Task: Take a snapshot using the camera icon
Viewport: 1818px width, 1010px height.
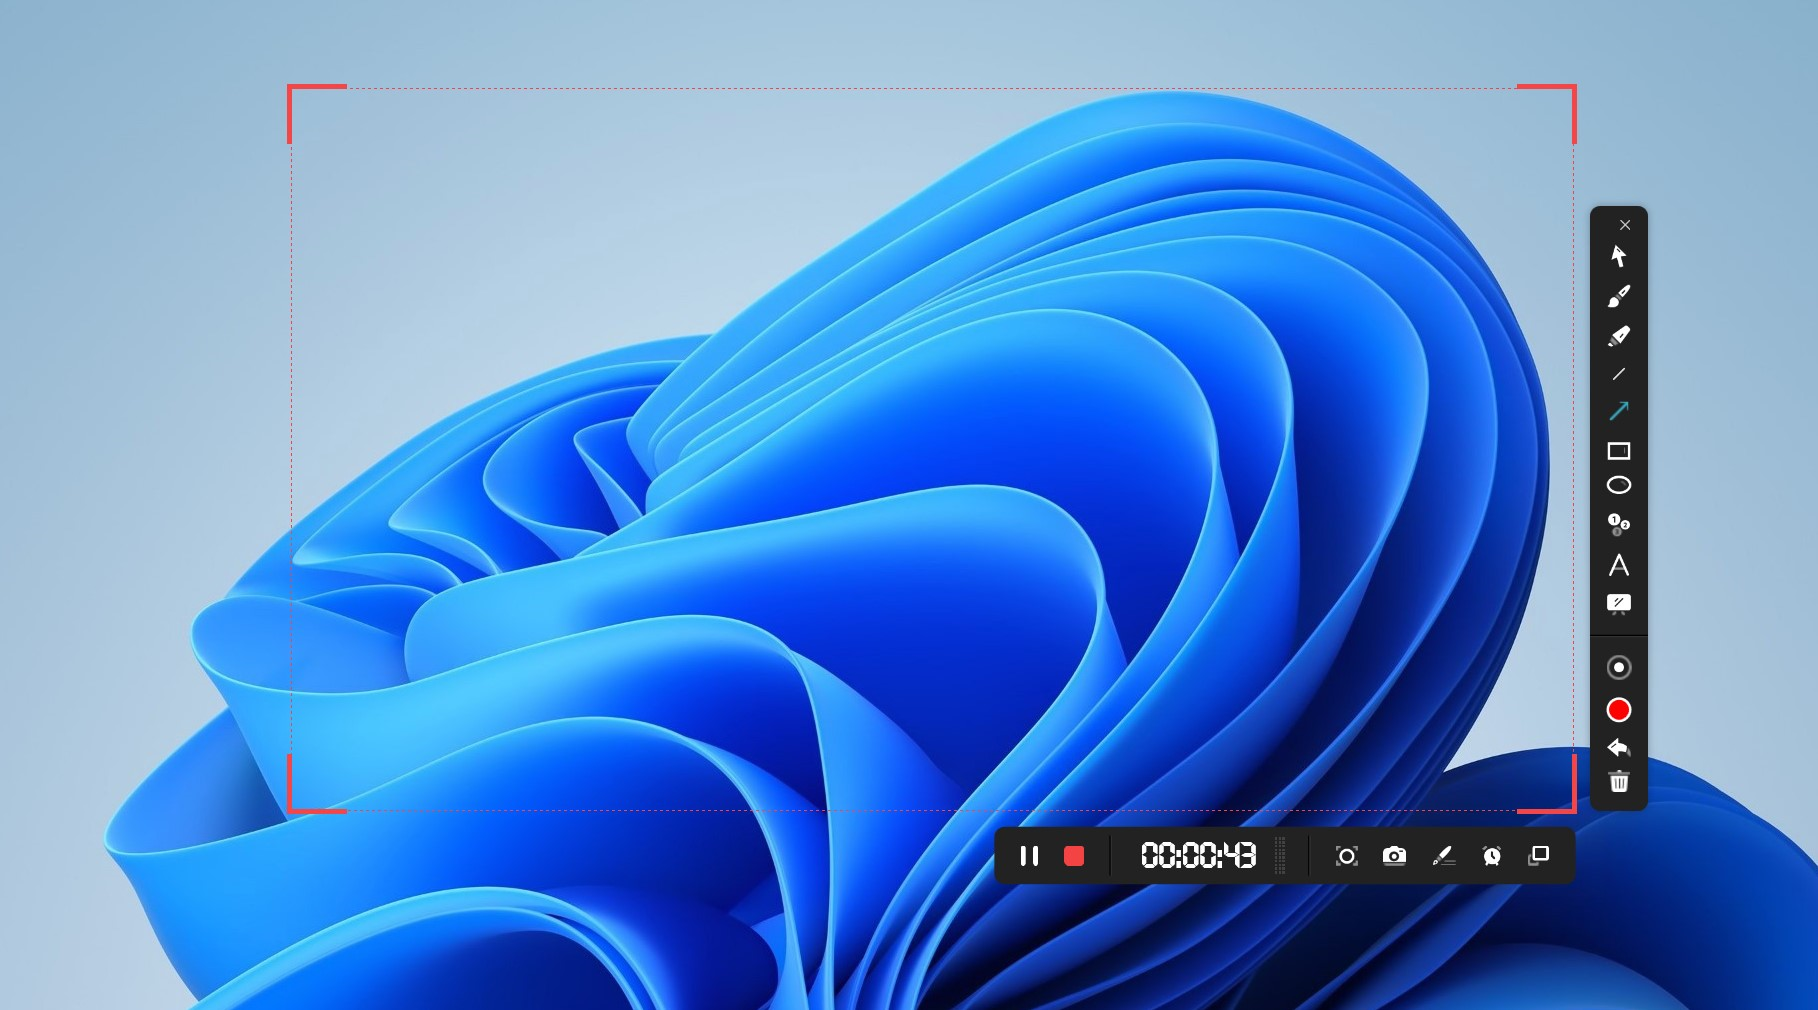Action: coord(1394,856)
